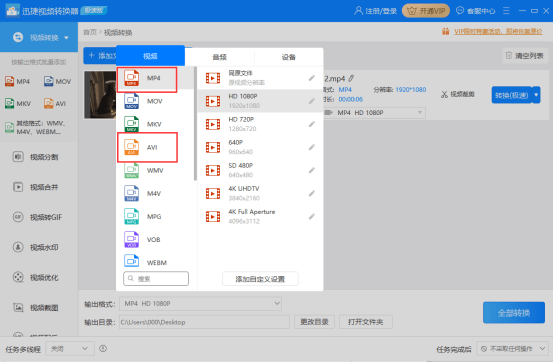Switch to the 音频 tab

pos(219,57)
